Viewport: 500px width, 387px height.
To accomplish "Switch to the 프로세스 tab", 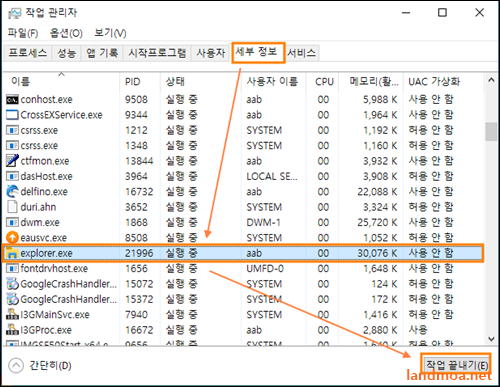I will pos(27,53).
